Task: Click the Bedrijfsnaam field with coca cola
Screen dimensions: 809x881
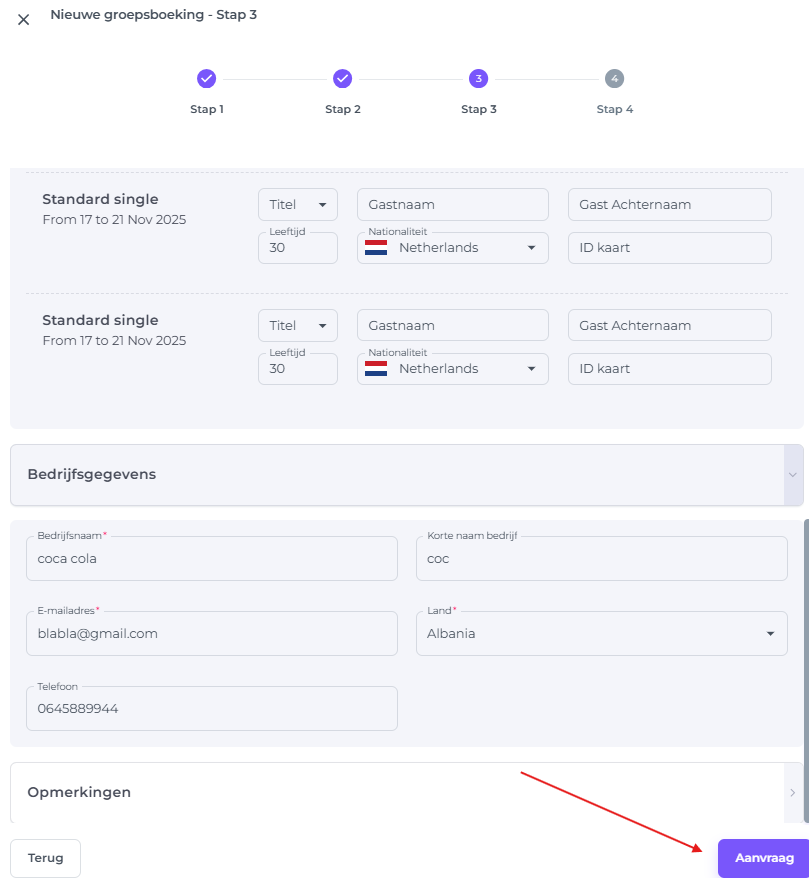Action: [x=211, y=559]
